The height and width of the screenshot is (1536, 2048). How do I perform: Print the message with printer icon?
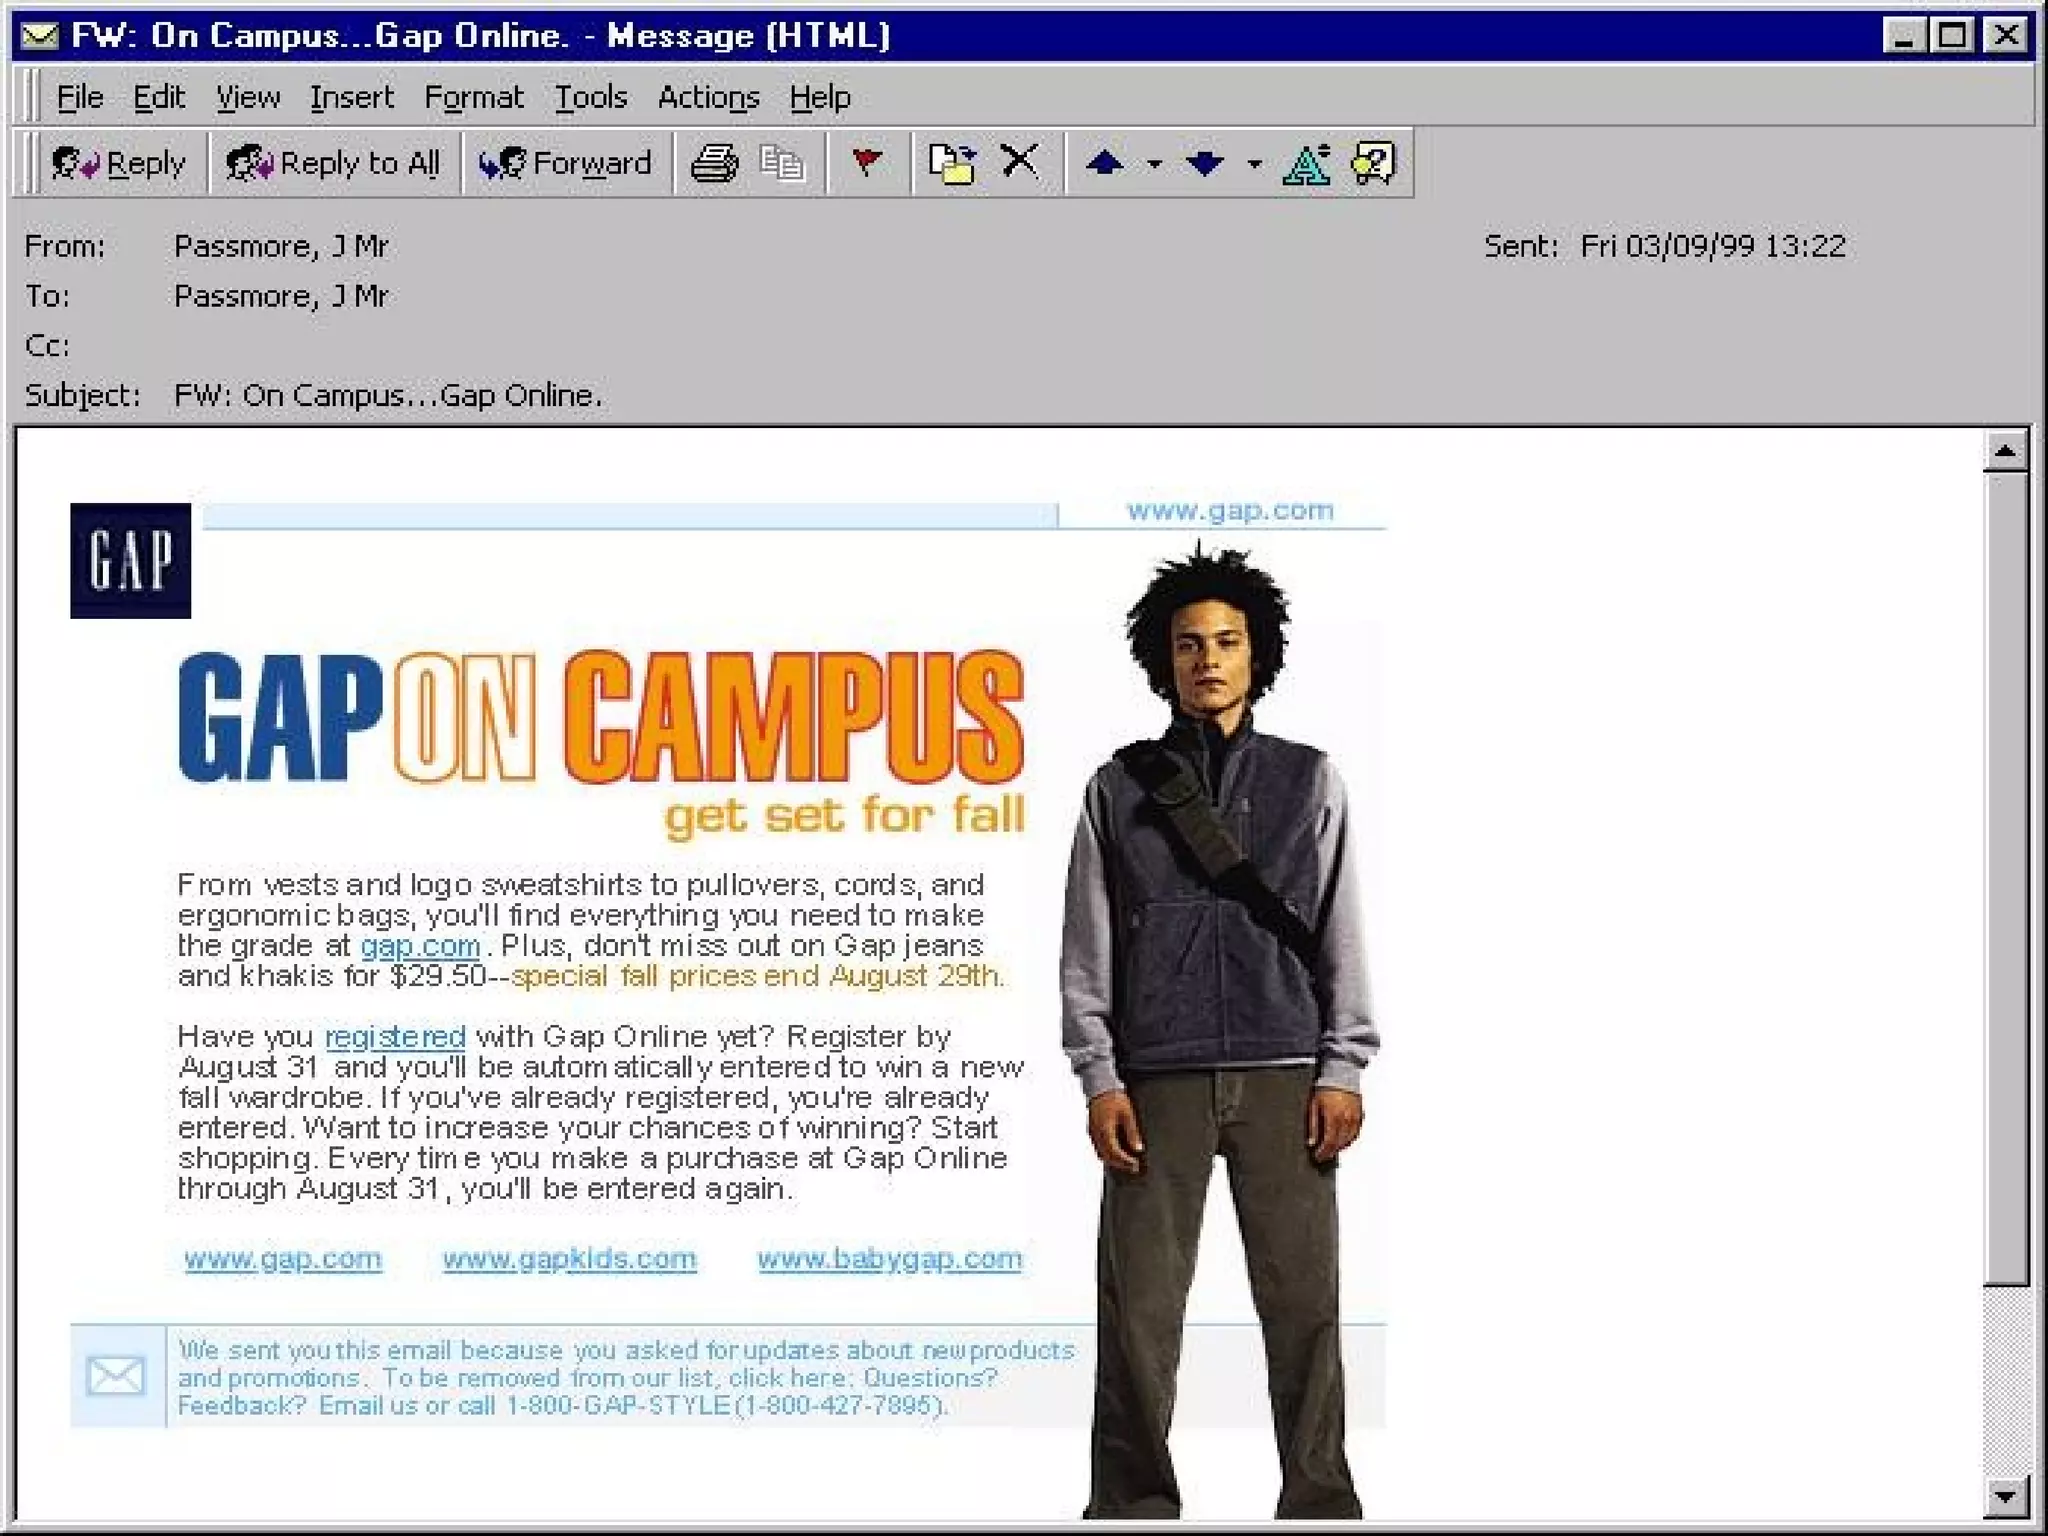click(714, 163)
